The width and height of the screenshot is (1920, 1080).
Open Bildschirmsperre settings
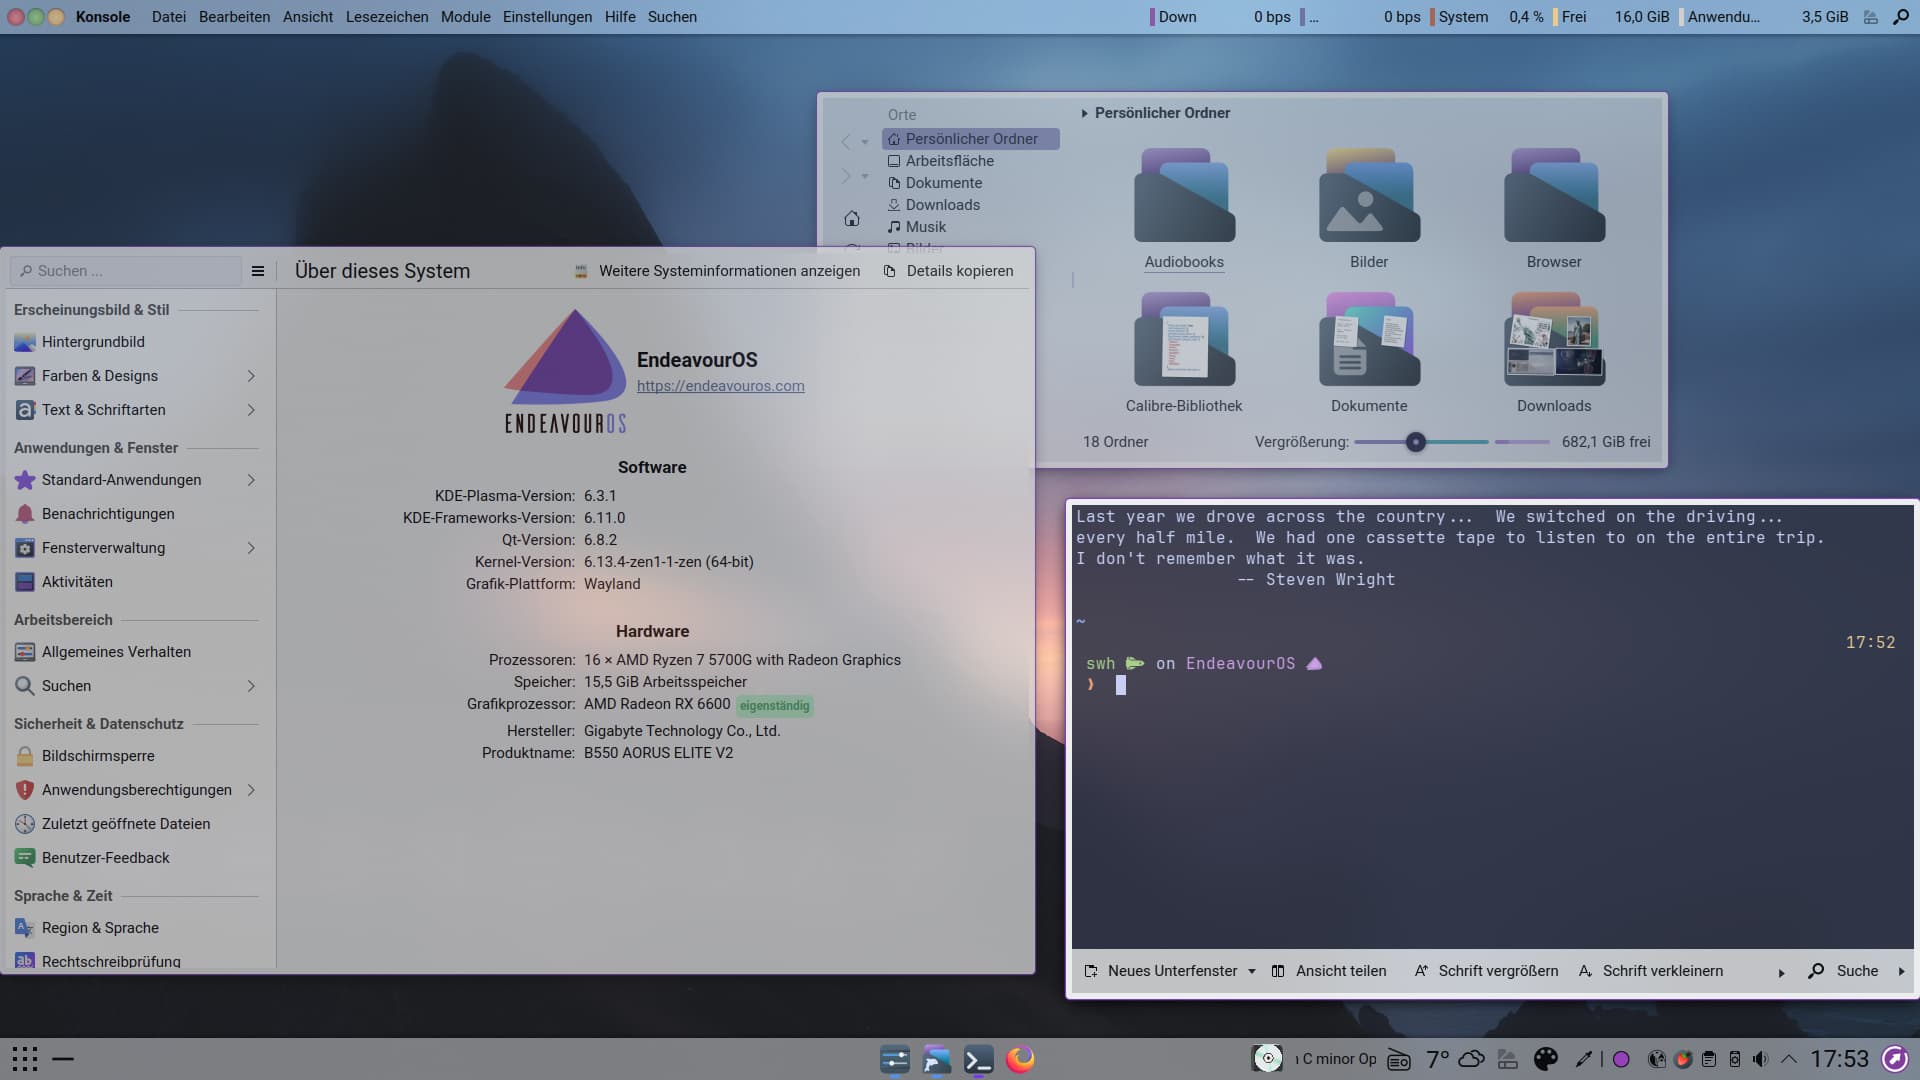click(x=136, y=756)
